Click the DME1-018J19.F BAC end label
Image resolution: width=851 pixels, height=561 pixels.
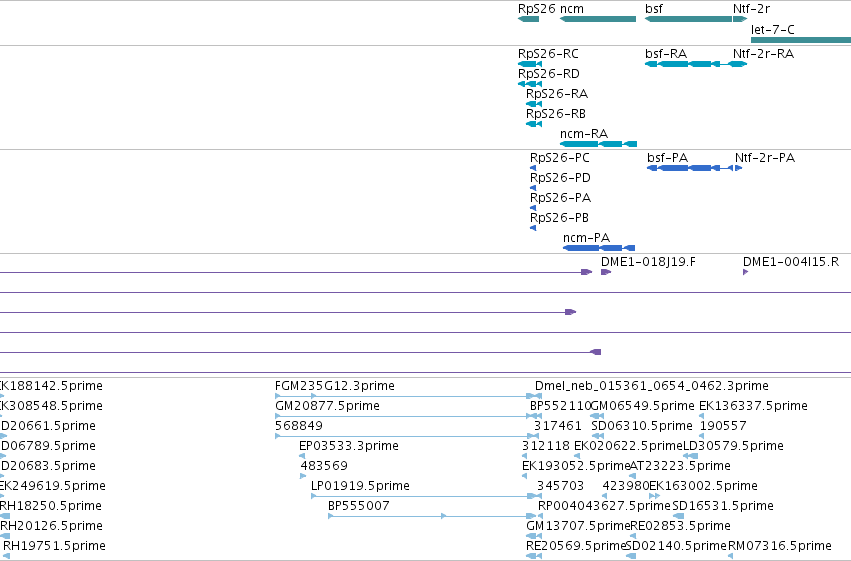pyautogui.click(x=648, y=262)
